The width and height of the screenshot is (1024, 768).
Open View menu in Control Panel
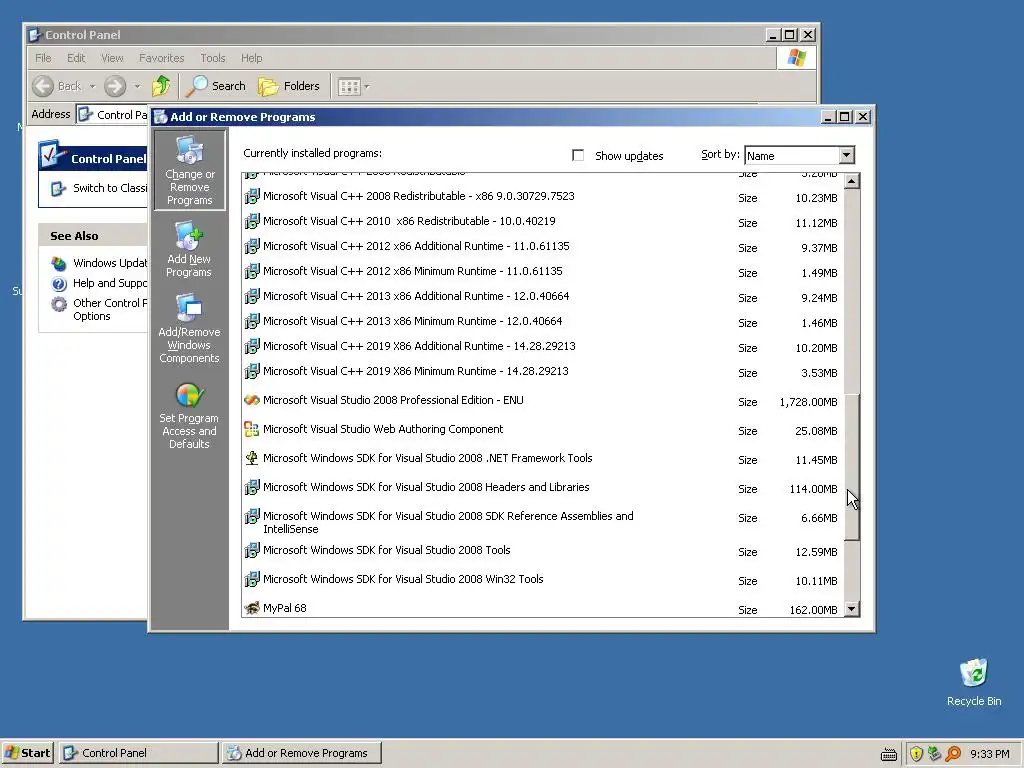coord(112,58)
